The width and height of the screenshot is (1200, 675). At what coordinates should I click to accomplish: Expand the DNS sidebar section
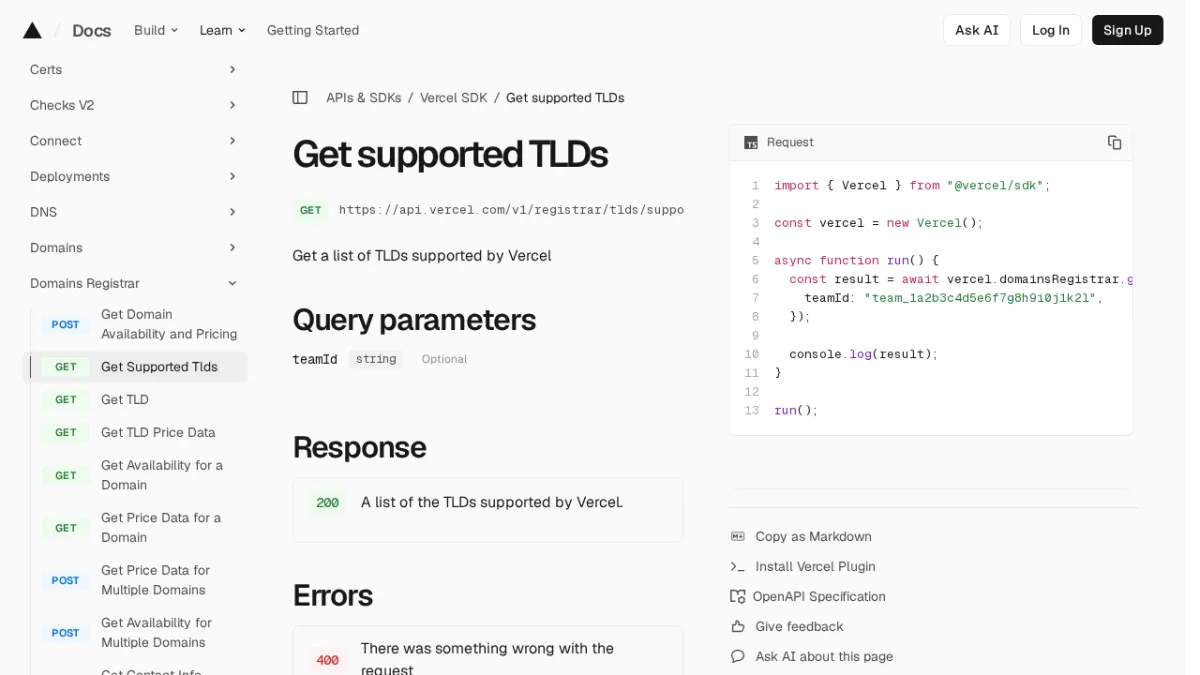(x=134, y=212)
